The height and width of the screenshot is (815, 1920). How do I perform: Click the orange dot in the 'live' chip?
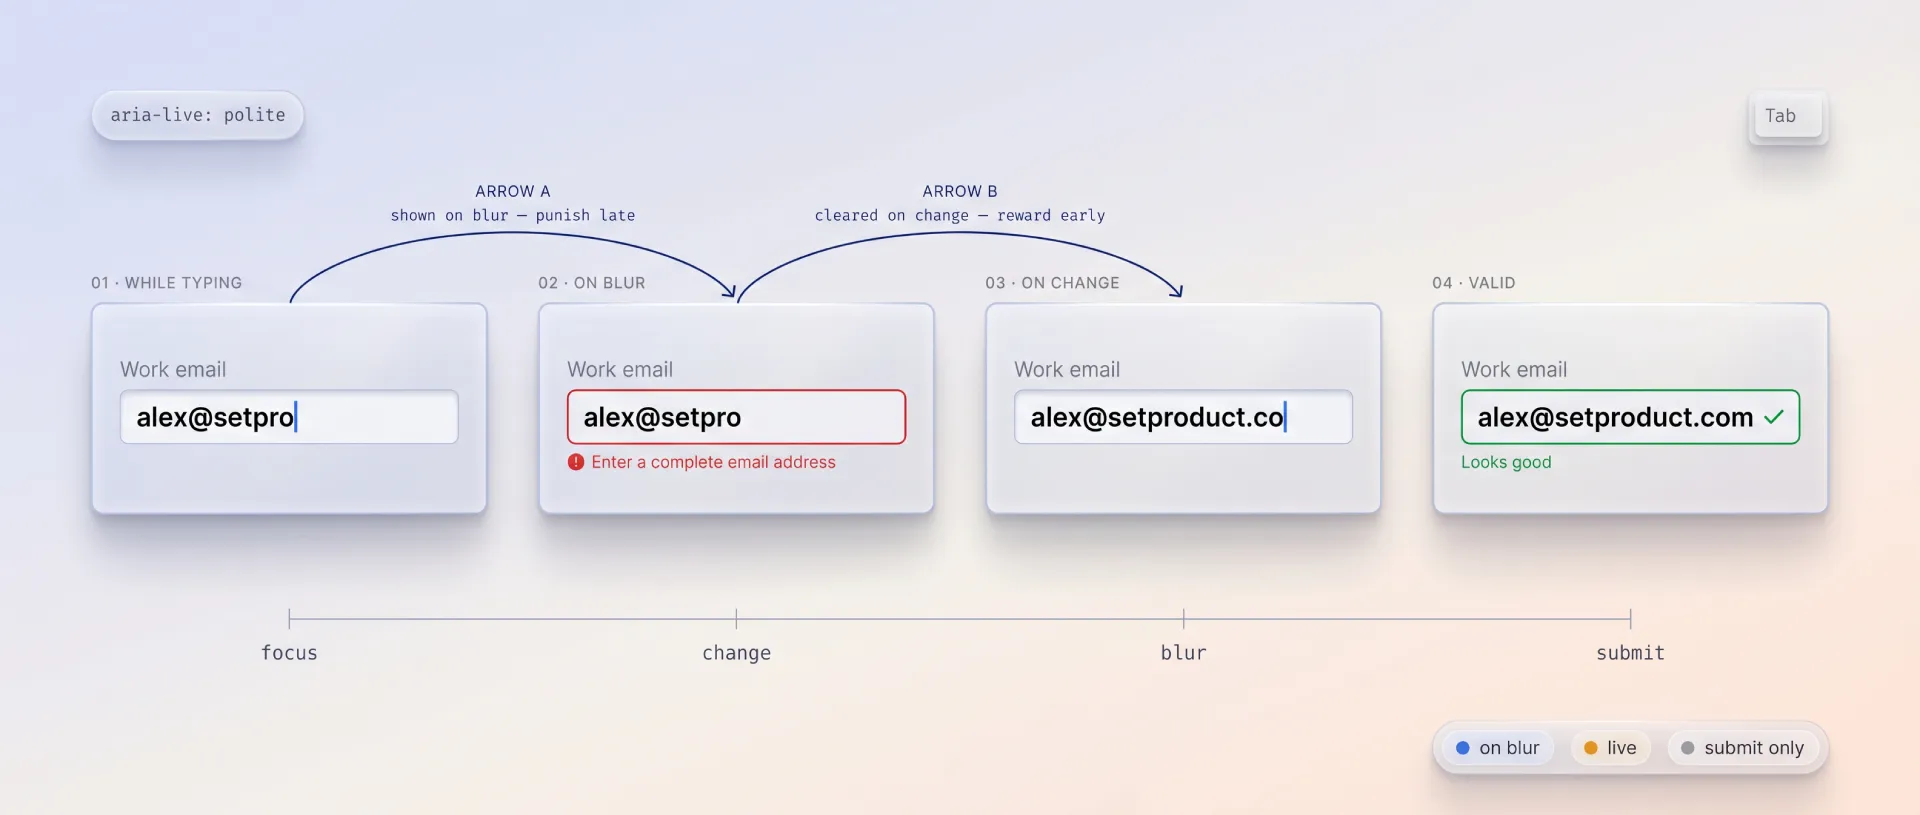tap(1590, 748)
